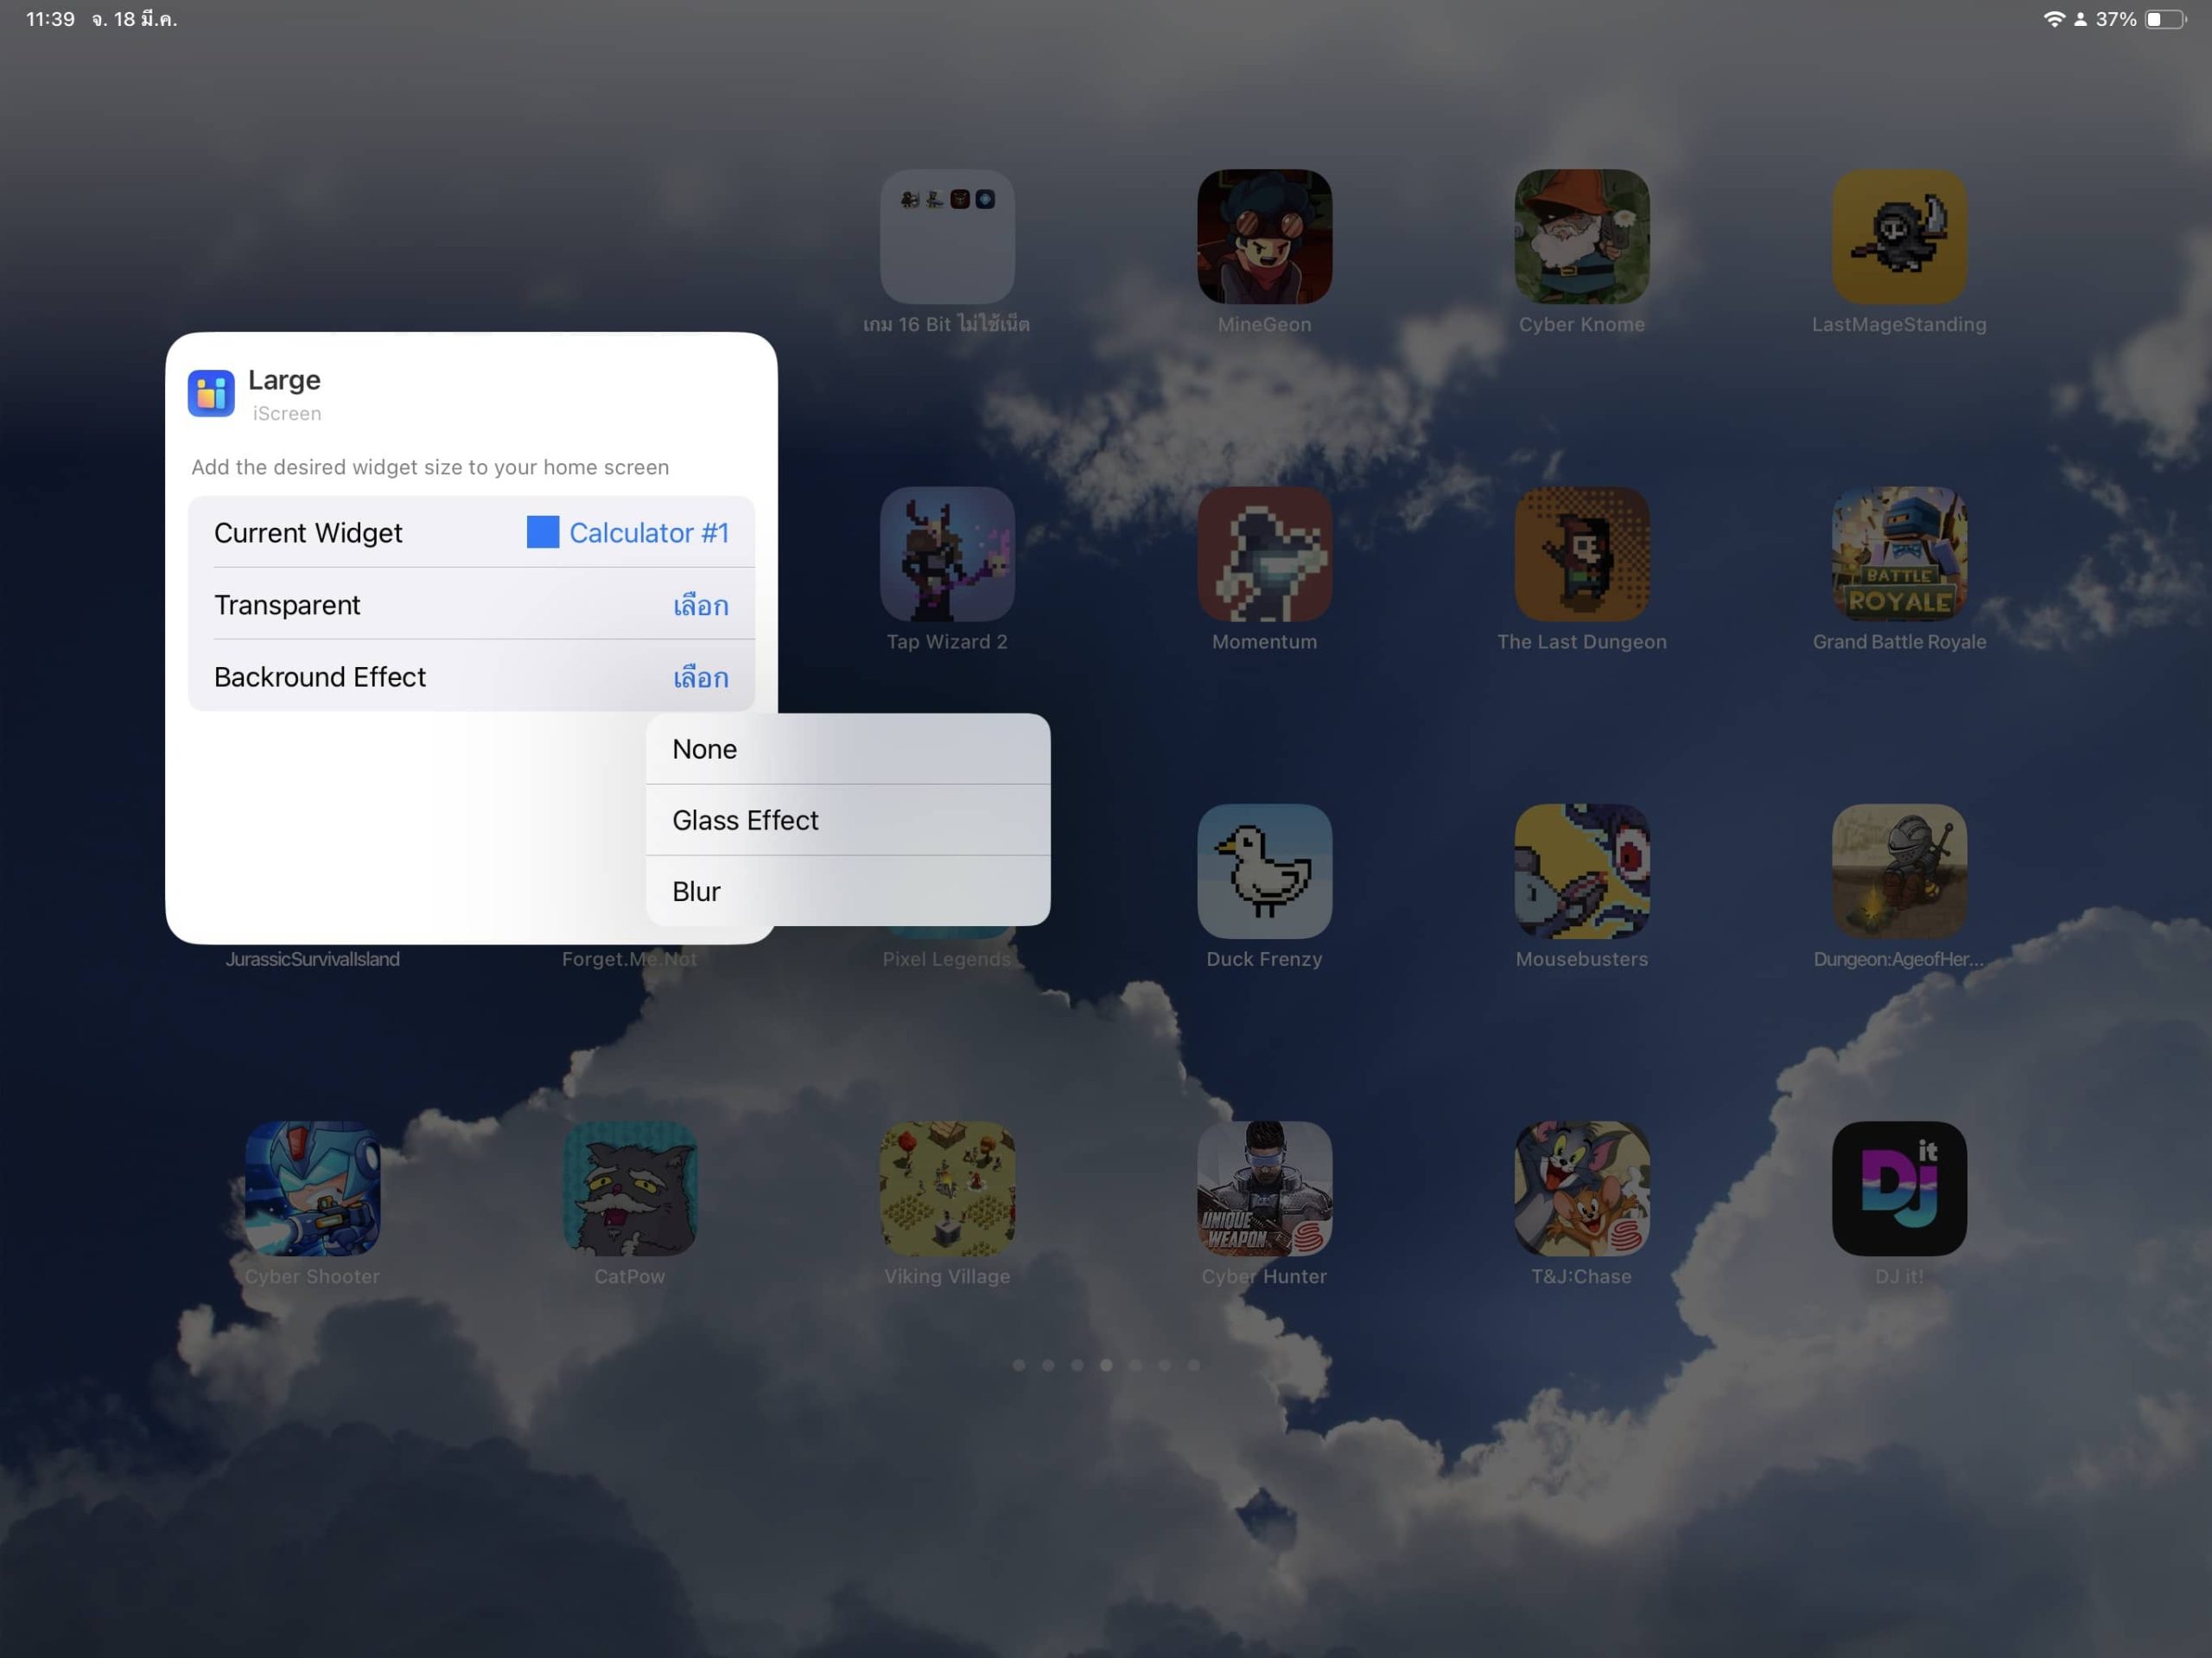
Task: Open the T&J:Chase game
Action: pos(1581,1188)
